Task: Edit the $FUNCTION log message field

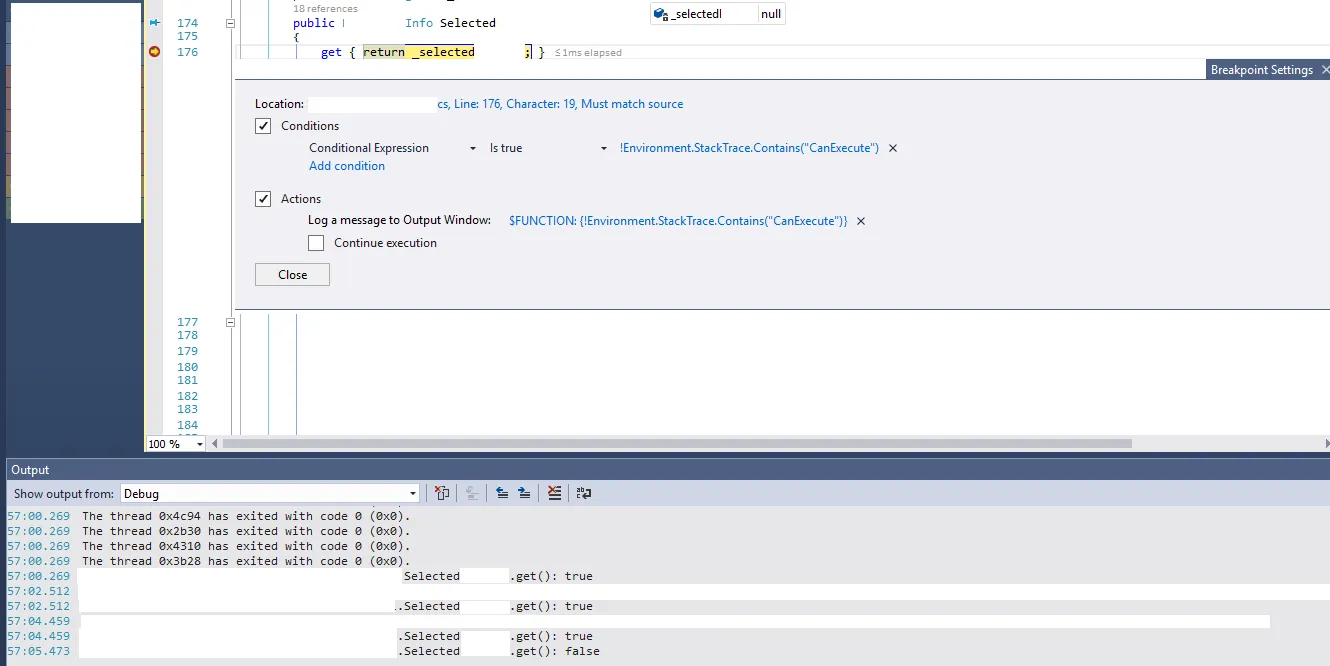Action: (x=678, y=221)
